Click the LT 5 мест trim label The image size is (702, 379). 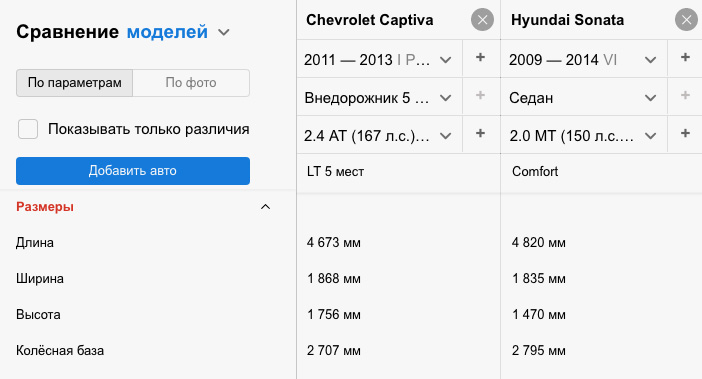coord(335,171)
